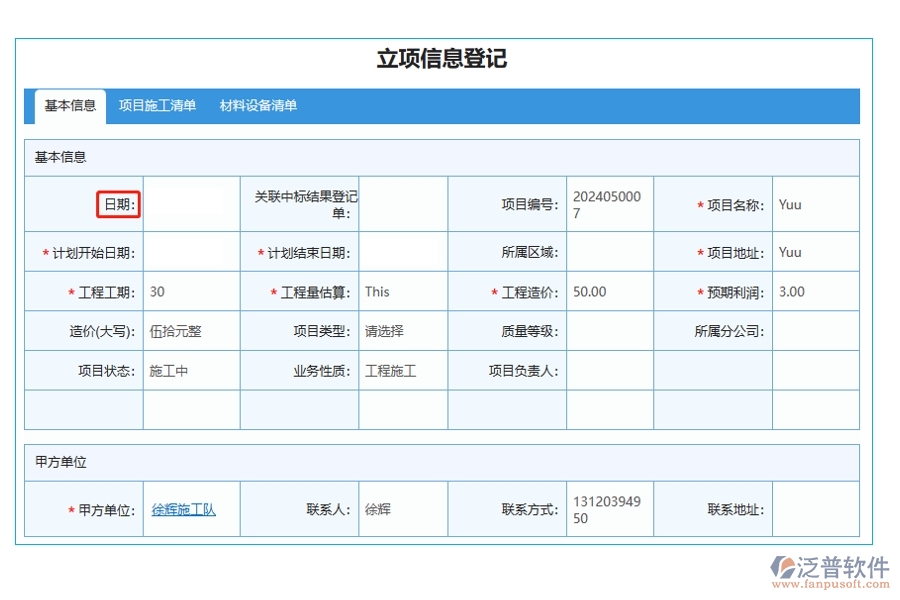Viewport: 900px width, 600px height.
Task: Select the 项目编号 value 2024050007
Action: pos(607,204)
